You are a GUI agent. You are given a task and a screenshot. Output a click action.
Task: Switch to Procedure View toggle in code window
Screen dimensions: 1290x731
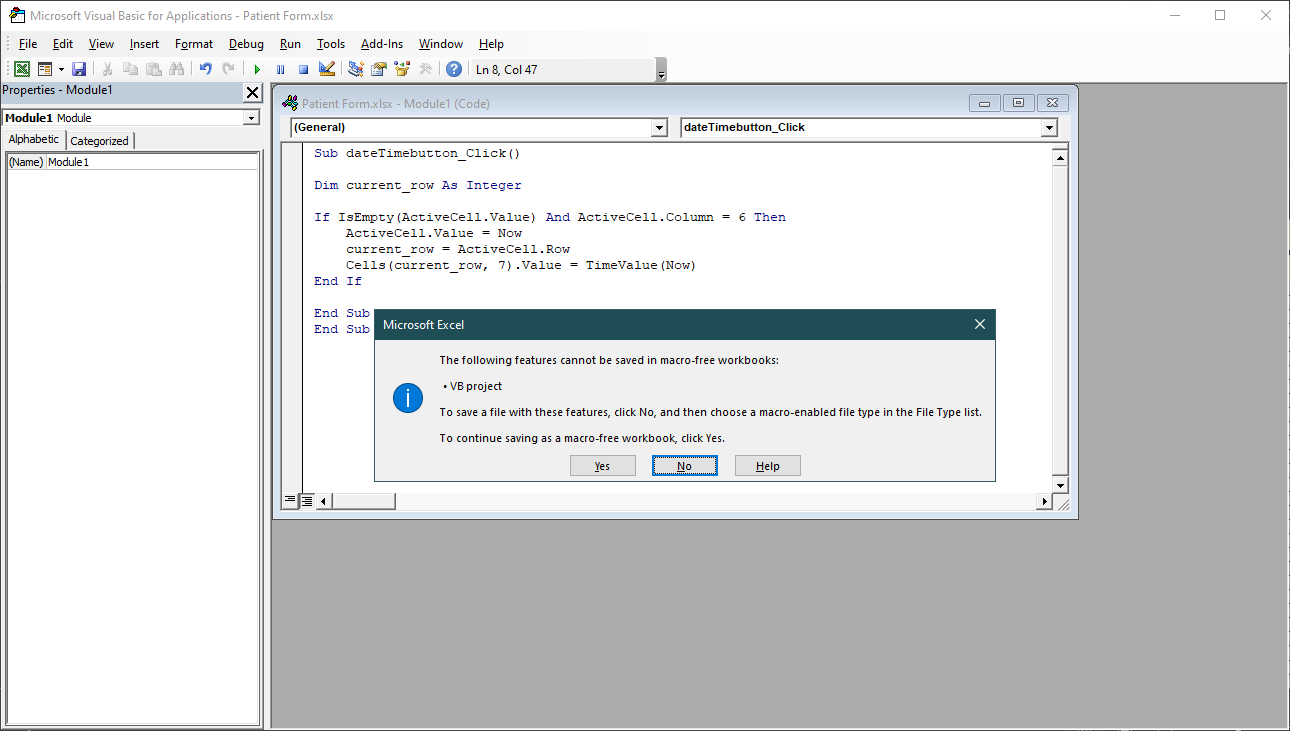(290, 500)
